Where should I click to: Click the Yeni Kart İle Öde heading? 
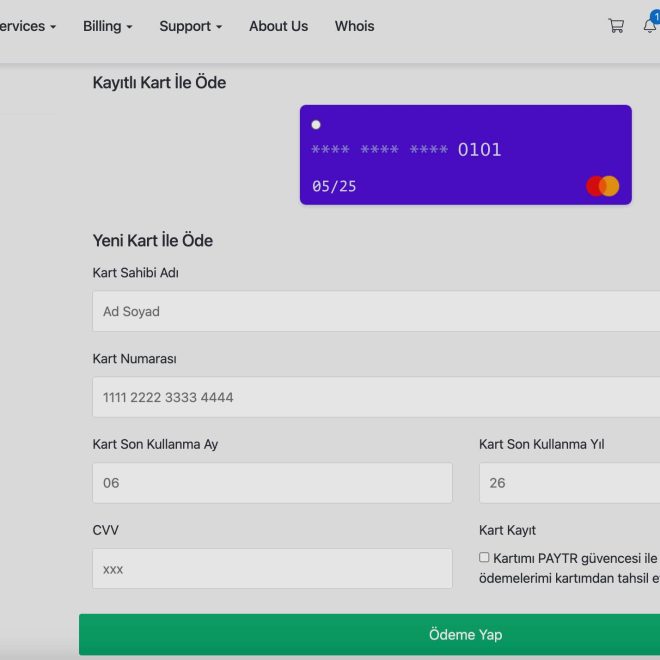(x=152, y=241)
